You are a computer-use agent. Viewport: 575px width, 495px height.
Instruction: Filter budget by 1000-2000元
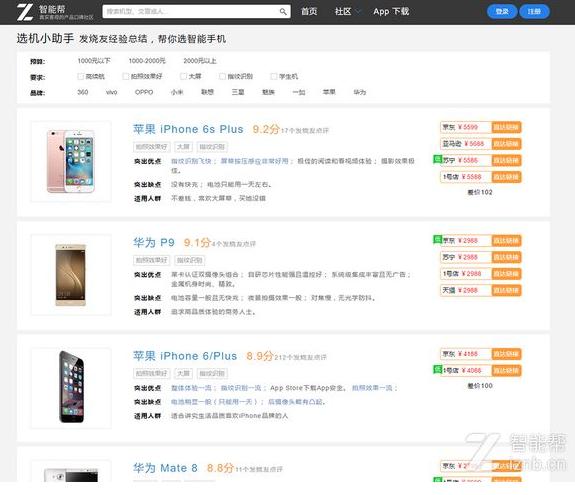click(147, 61)
